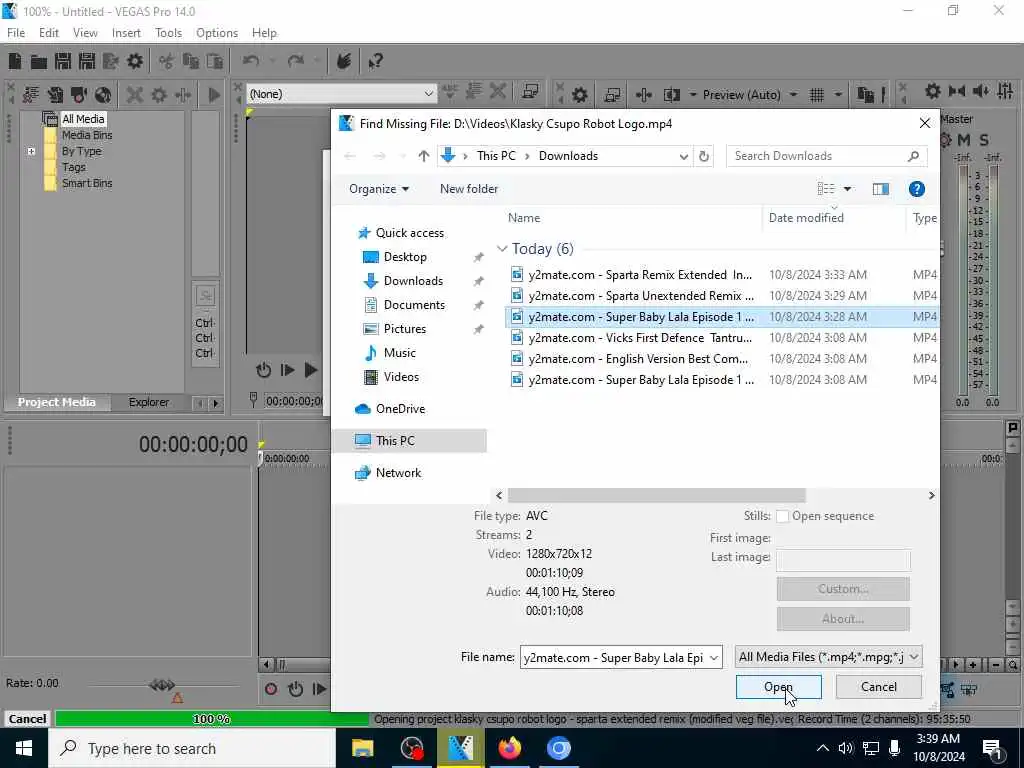Click the blue Help icon in file dialog
This screenshot has width=1024, height=768.
point(916,189)
